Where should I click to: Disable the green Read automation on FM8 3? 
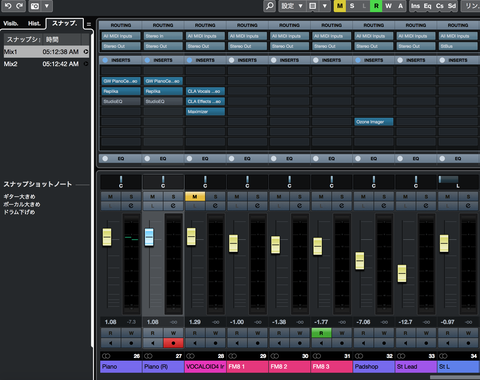pyautogui.click(x=321, y=333)
